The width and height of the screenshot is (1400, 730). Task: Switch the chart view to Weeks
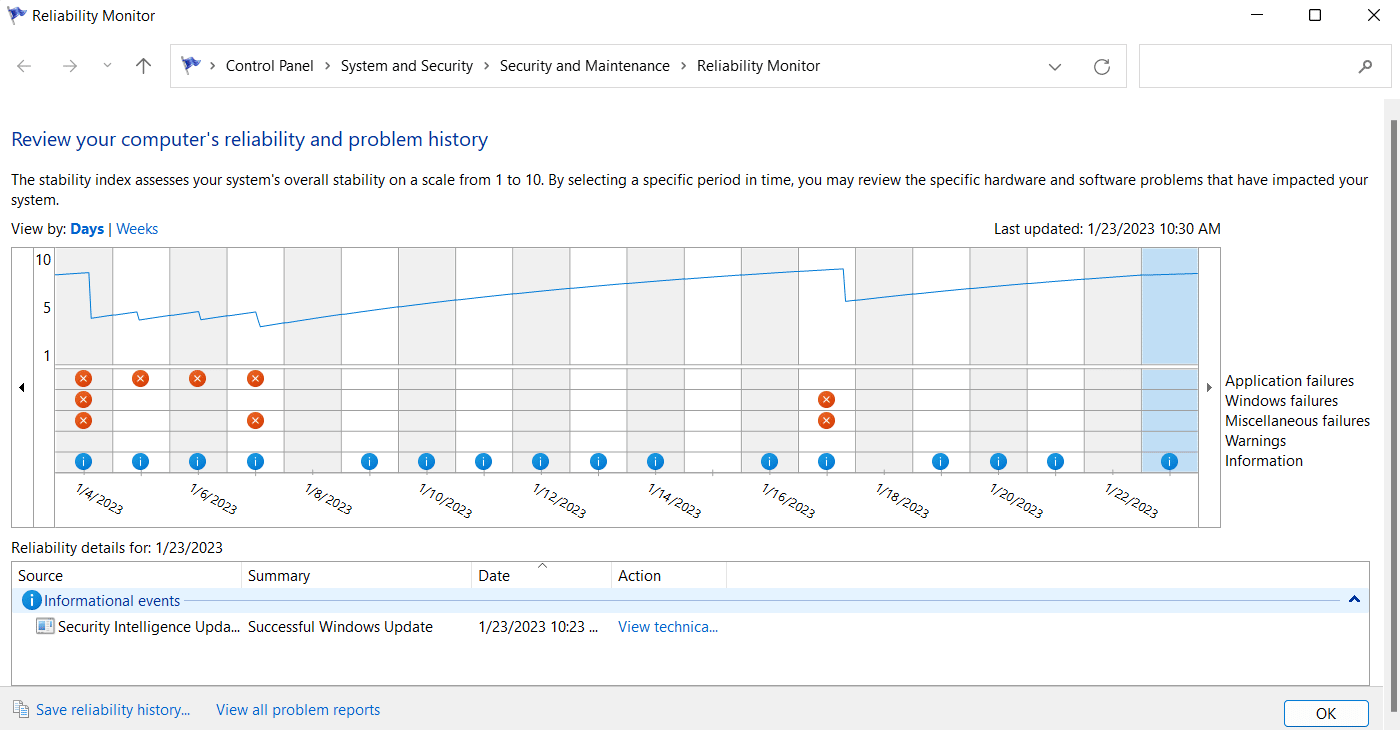pyautogui.click(x=137, y=229)
